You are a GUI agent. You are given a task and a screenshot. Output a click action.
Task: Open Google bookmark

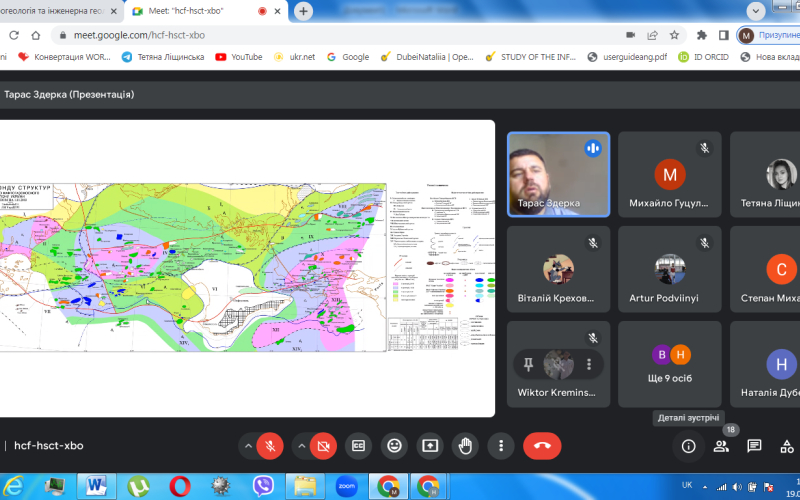(348, 57)
